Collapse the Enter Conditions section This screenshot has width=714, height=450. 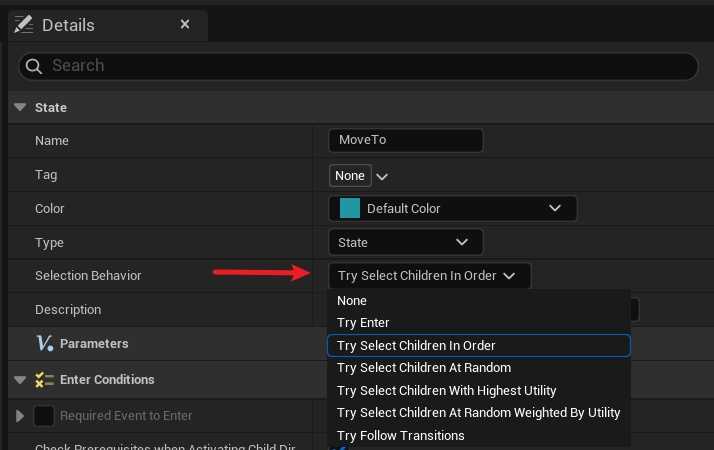click(x=20, y=380)
